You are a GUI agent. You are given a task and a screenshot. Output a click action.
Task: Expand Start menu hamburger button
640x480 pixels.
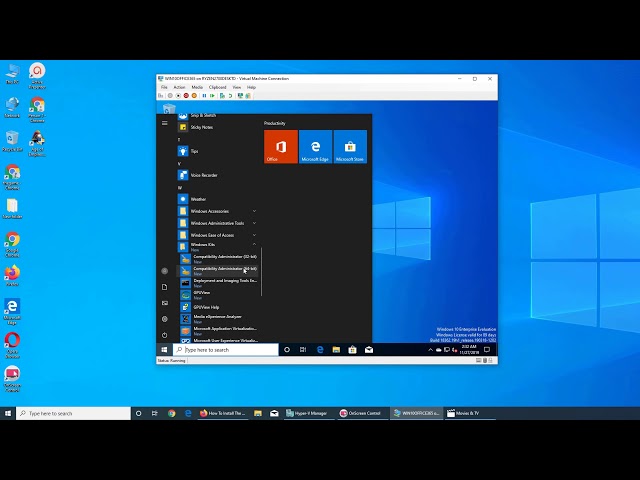164,123
